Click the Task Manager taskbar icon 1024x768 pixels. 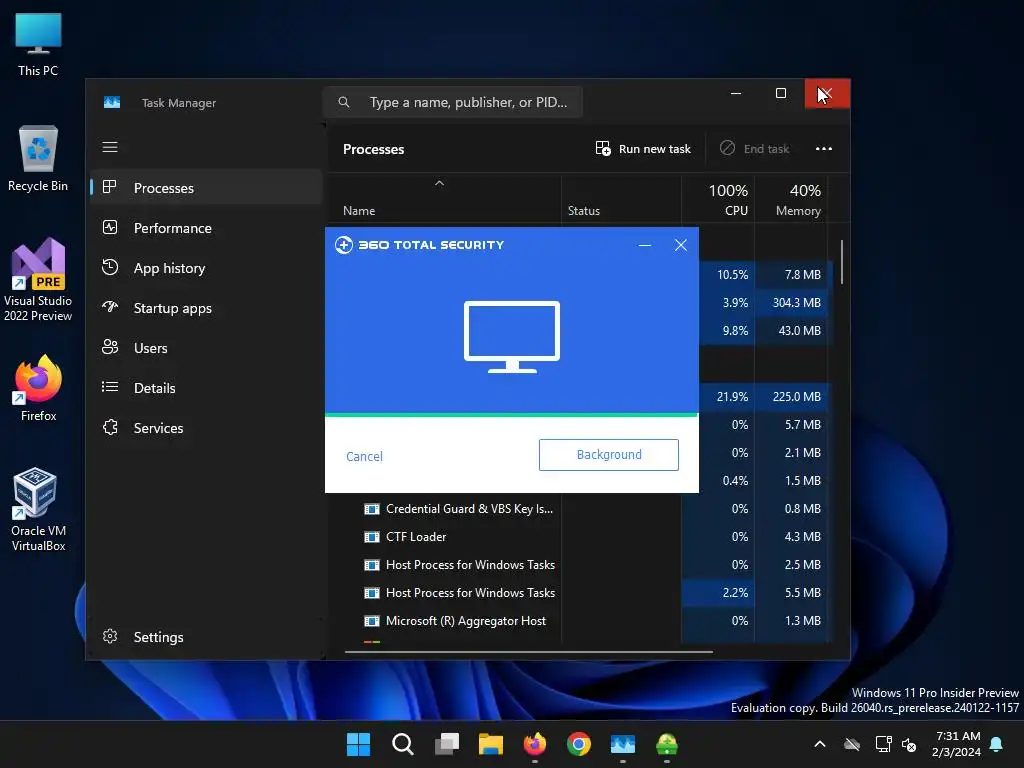(x=623, y=744)
